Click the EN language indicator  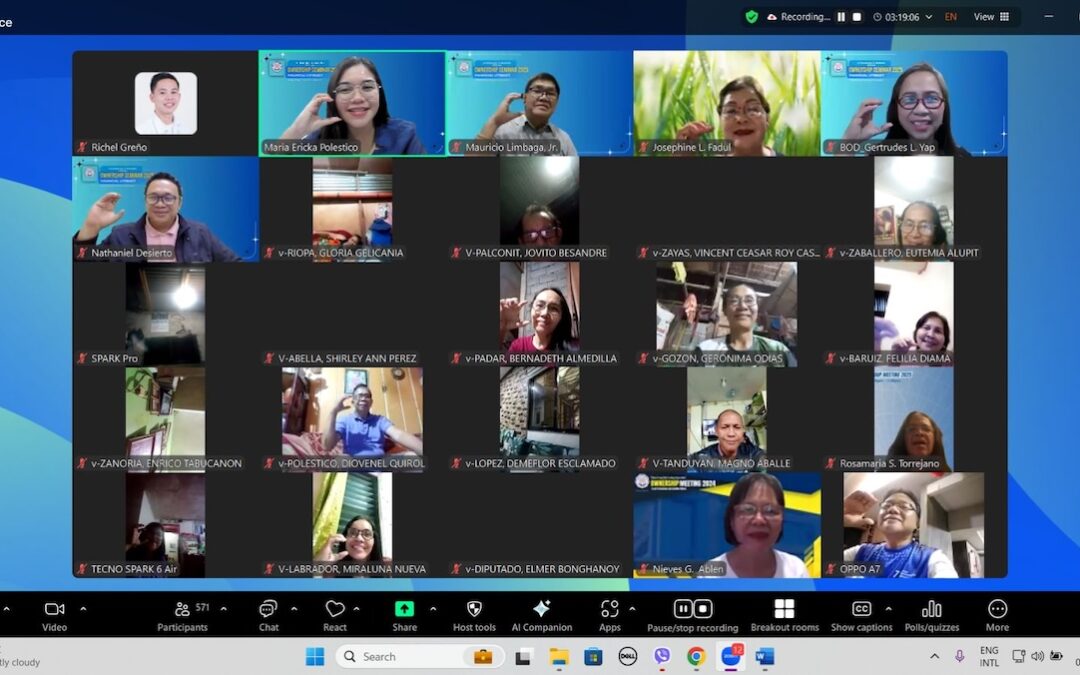click(x=951, y=17)
